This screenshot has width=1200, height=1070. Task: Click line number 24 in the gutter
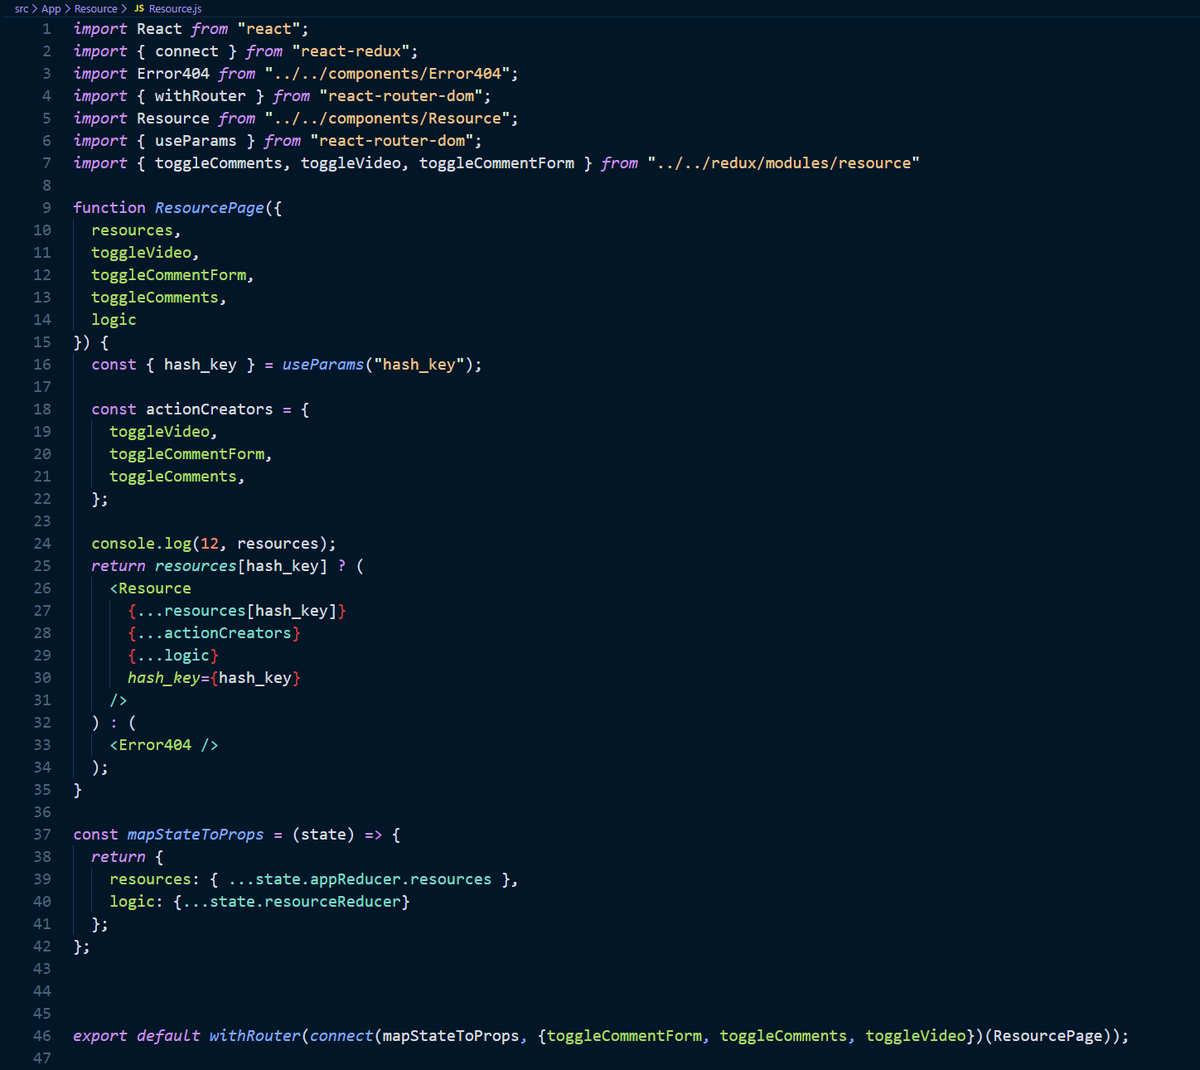pos(42,544)
